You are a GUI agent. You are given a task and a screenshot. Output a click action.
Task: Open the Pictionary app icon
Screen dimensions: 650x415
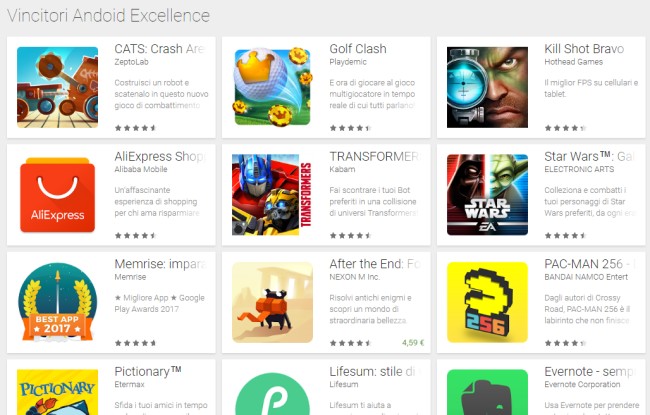[58, 392]
